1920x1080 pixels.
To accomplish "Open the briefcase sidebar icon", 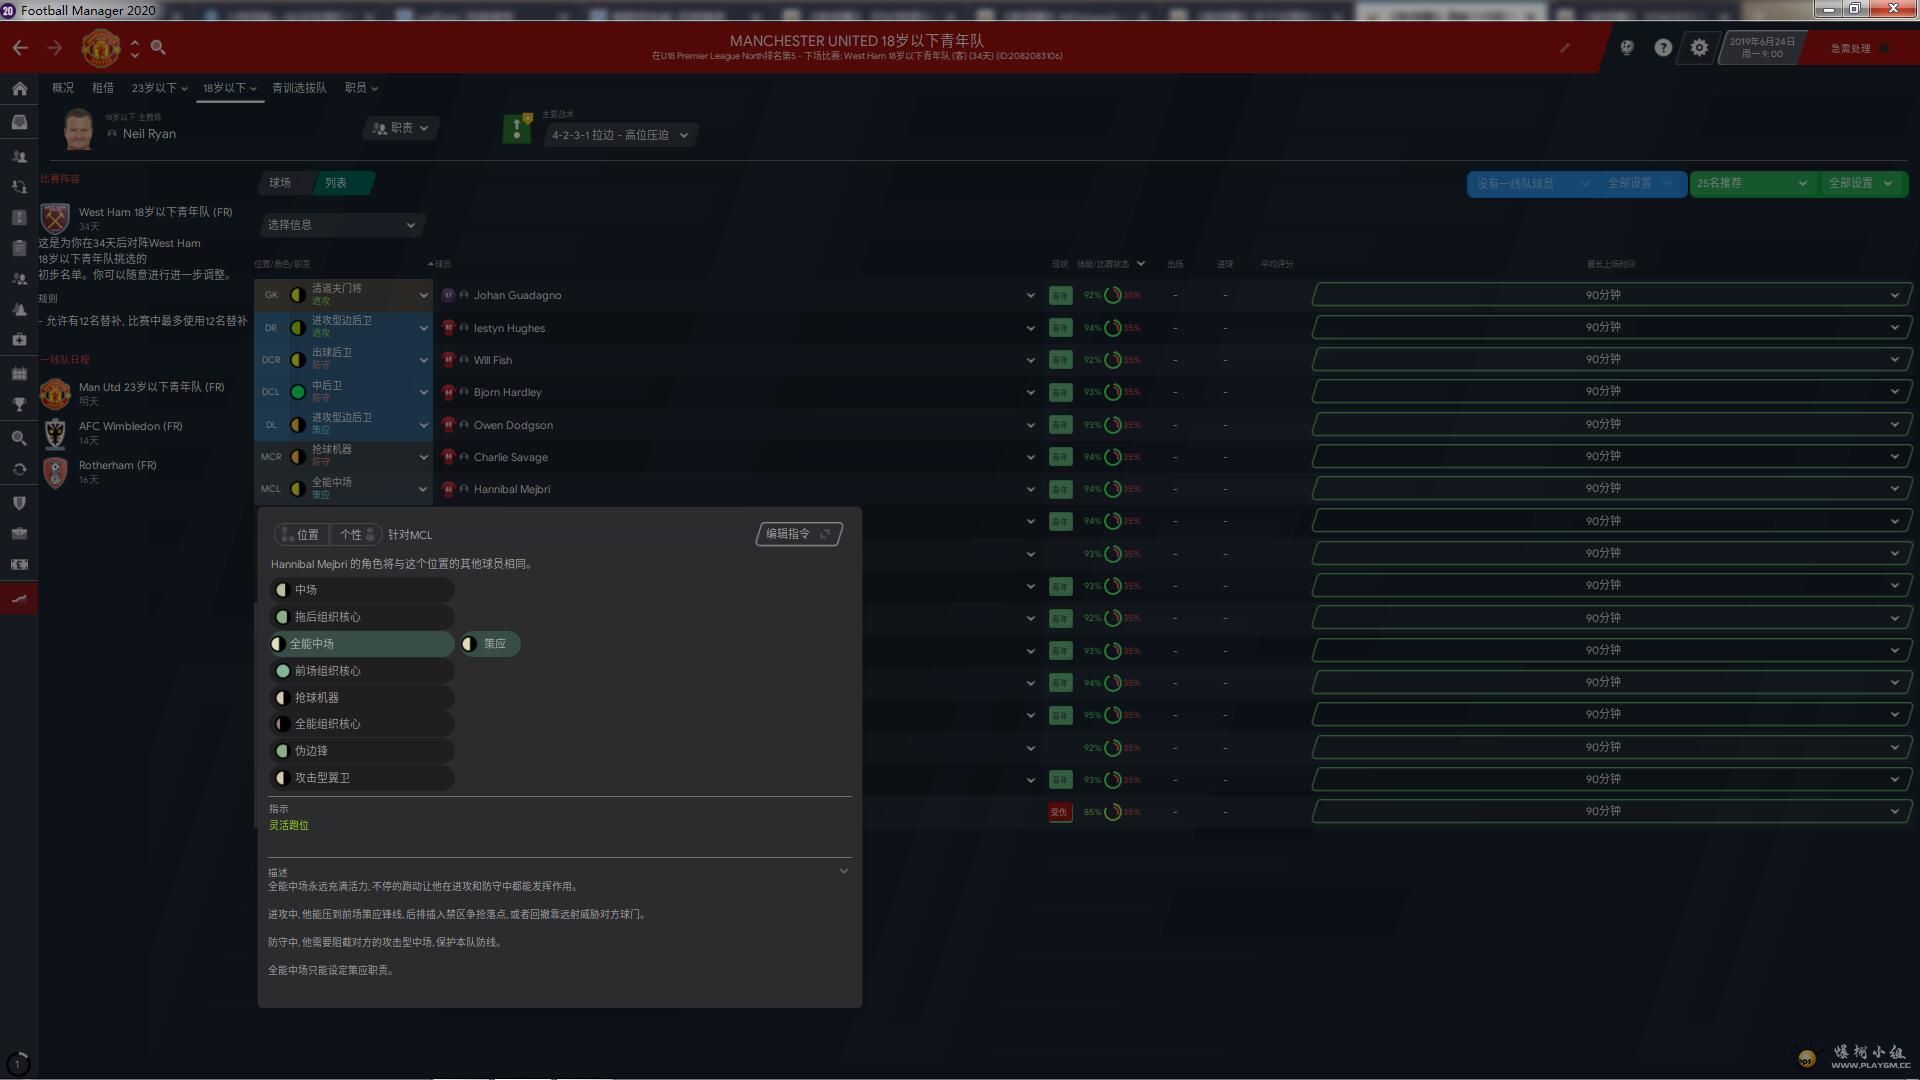I will click(x=19, y=534).
